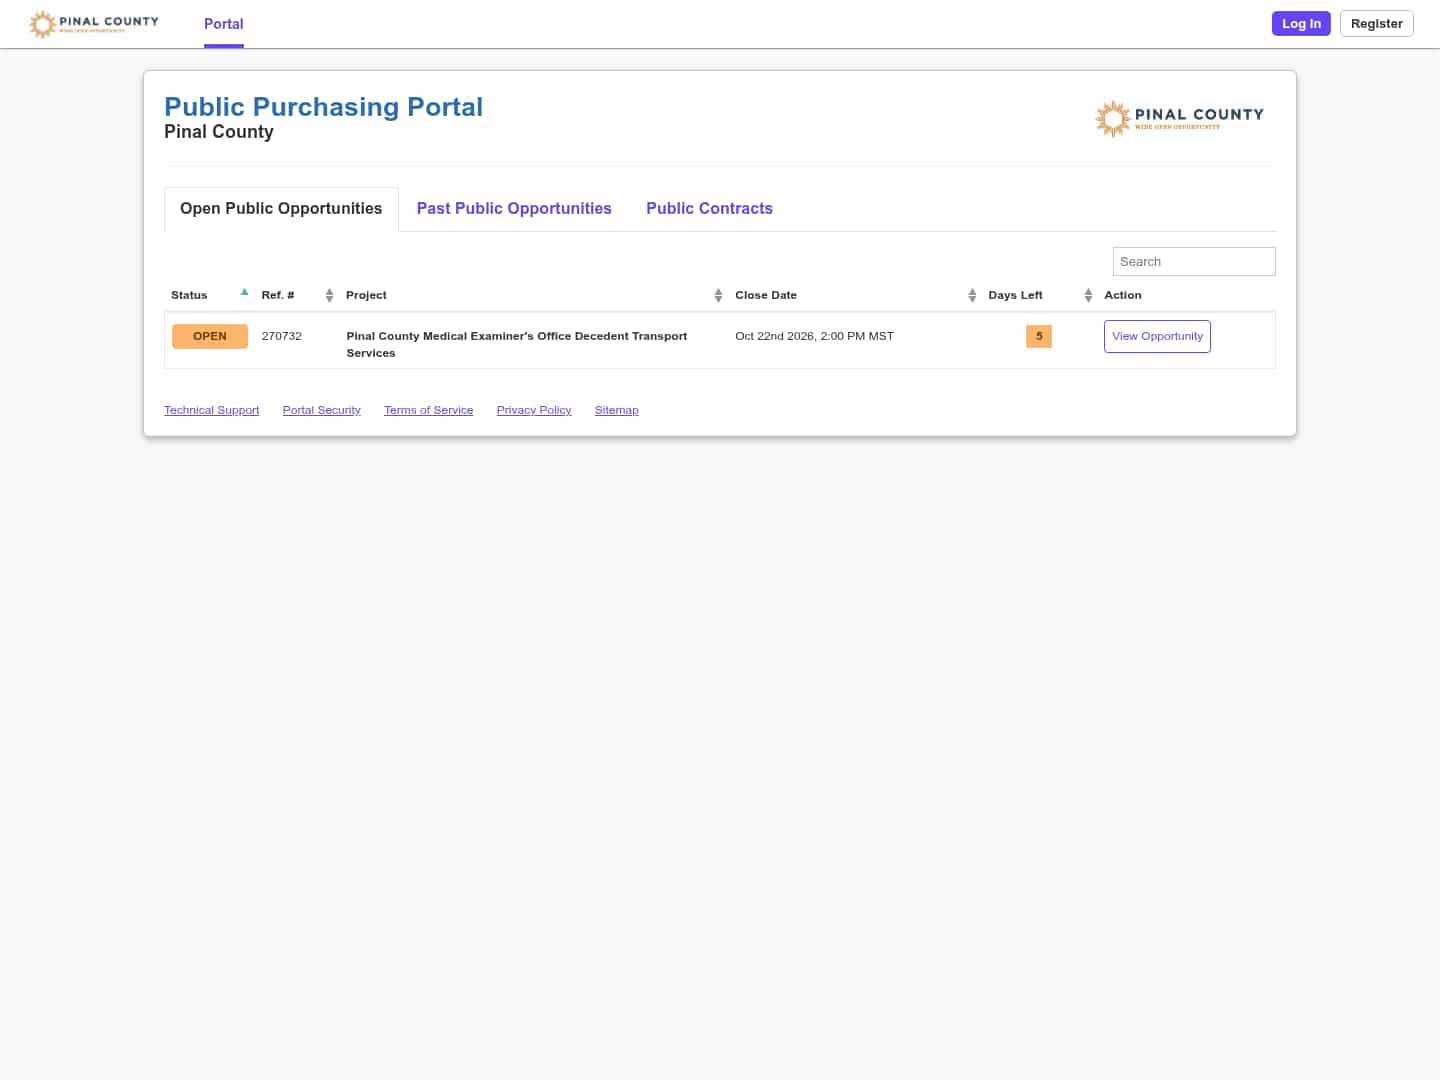Sort table by Status column arrow
The width and height of the screenshot is (1440, 1080).
pyautogui.click(x=244, y=293)
